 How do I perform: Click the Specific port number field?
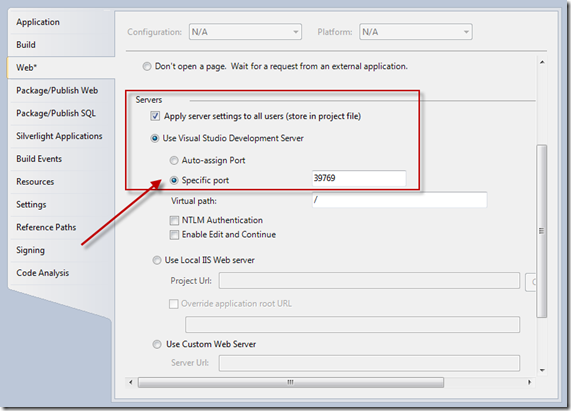coord(359,178)
